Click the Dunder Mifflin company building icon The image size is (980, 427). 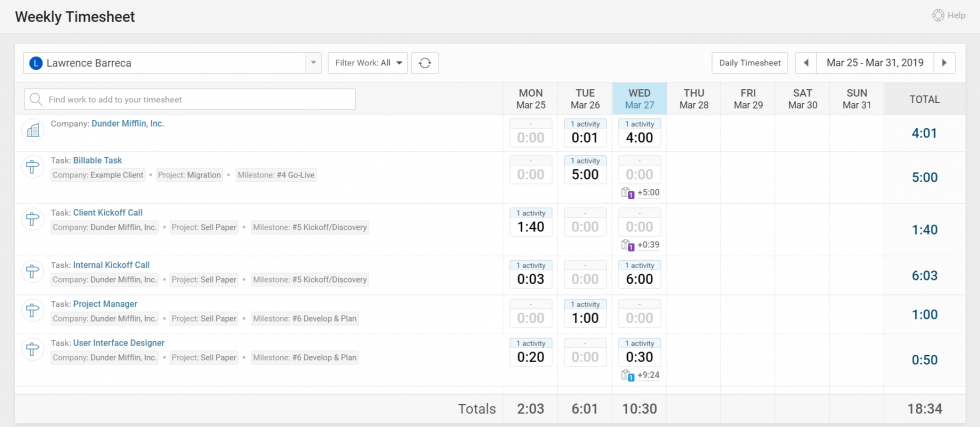pyautogui.click(x=32, y=130)
